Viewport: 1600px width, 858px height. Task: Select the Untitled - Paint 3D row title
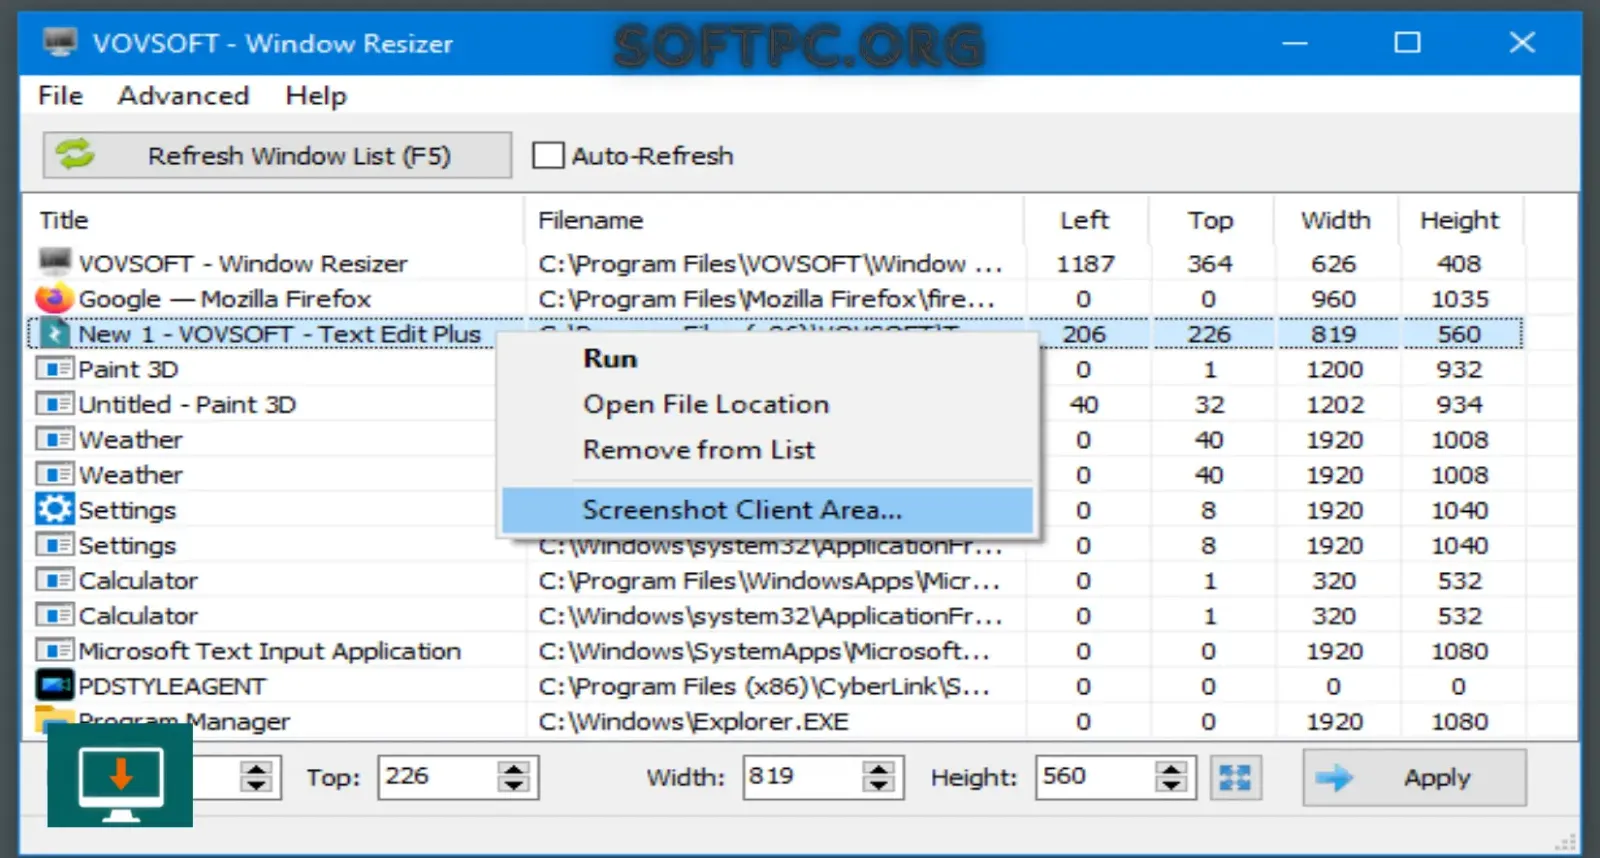click(187, 404)
